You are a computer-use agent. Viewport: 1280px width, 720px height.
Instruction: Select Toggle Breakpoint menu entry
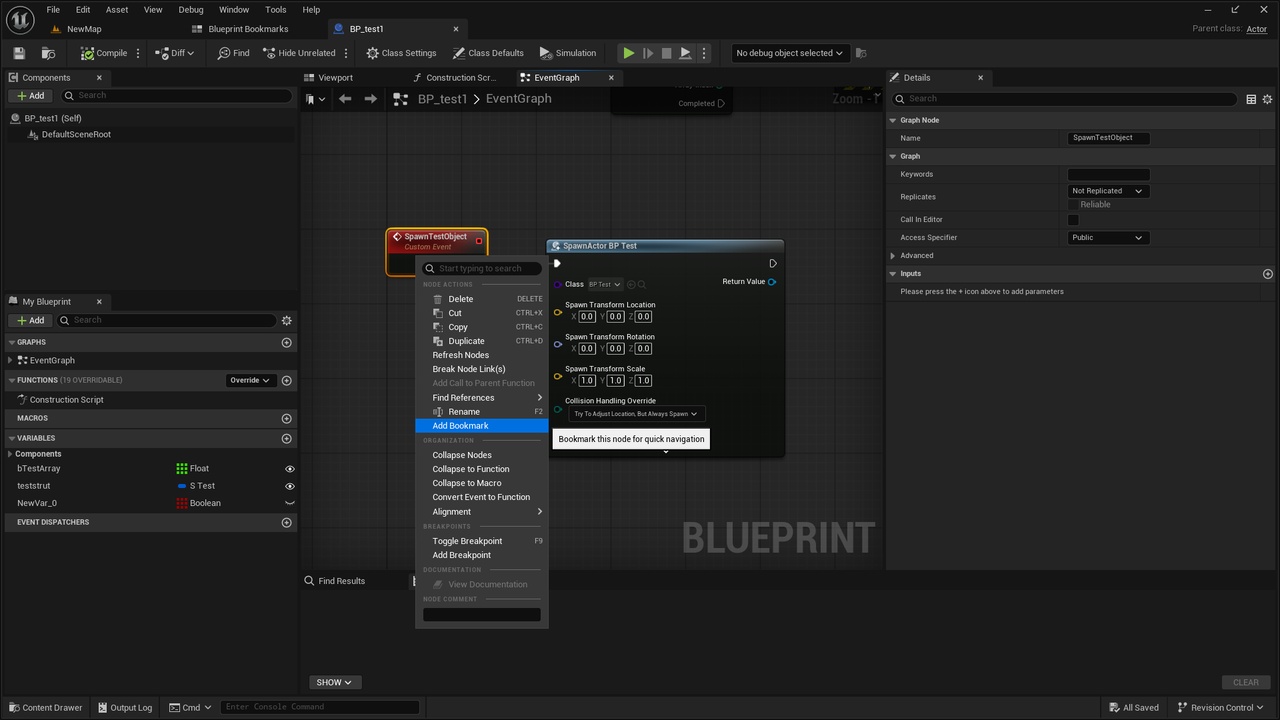[x=482, y=541]
